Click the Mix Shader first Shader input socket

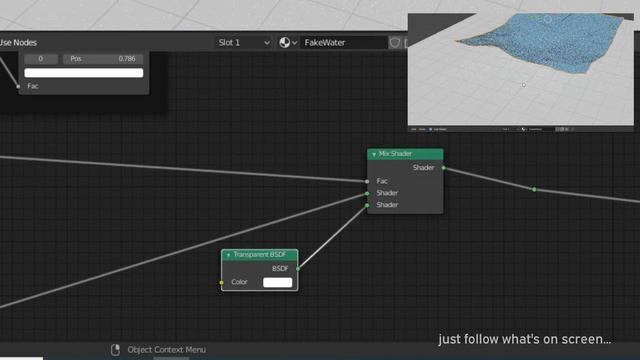(x=367, y=193)
